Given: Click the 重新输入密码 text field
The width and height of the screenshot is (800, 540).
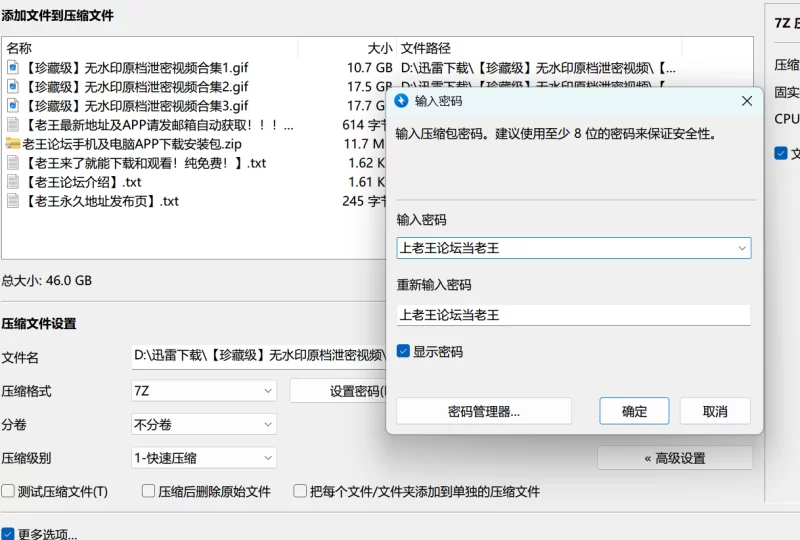Looking at the screenshot, I should click(x=574, y=315).
